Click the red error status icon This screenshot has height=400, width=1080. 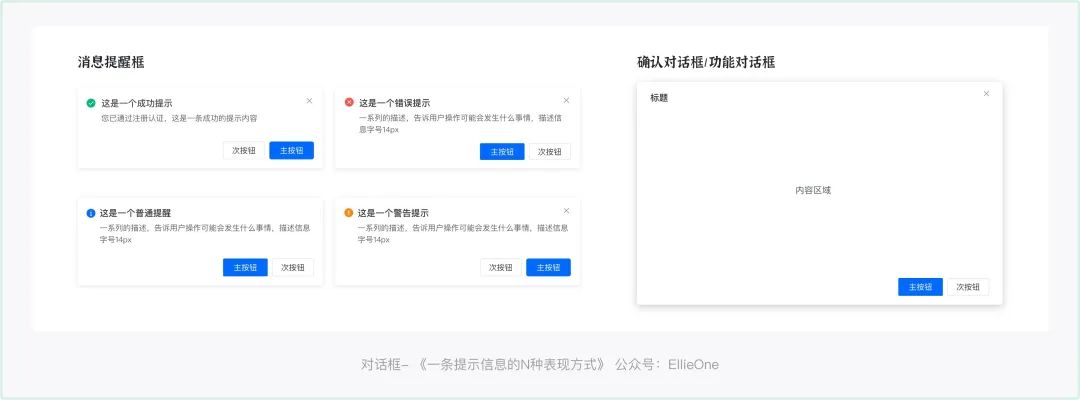[349, 102]
